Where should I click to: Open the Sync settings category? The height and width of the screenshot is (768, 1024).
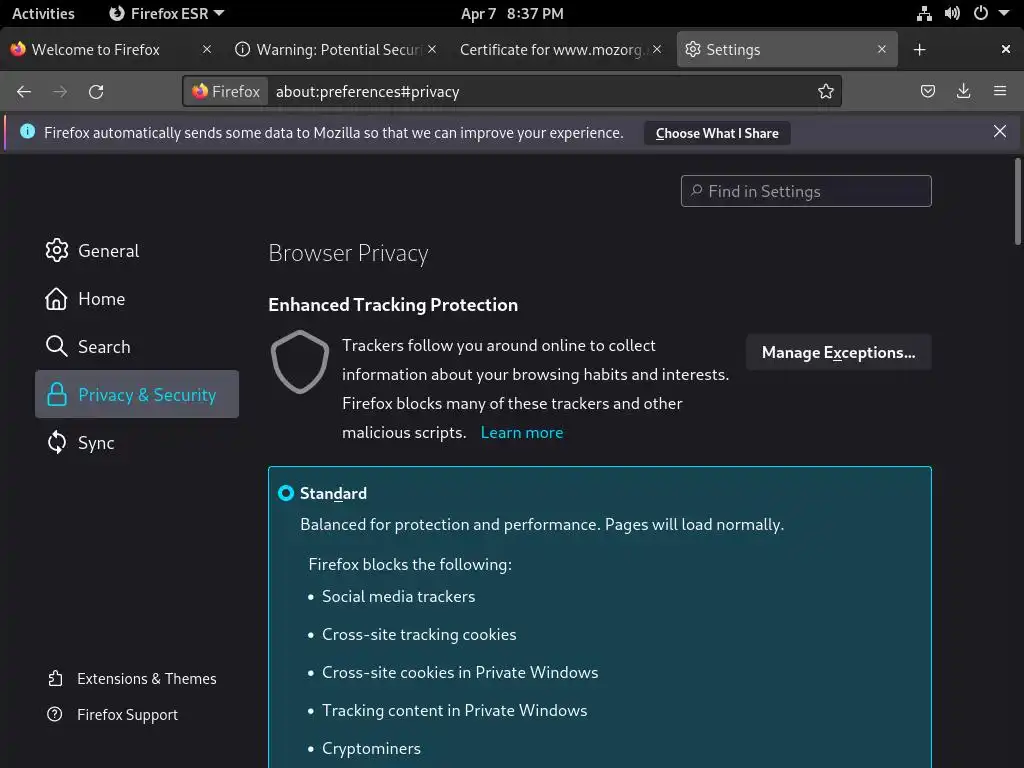click(x=96, y=443)
